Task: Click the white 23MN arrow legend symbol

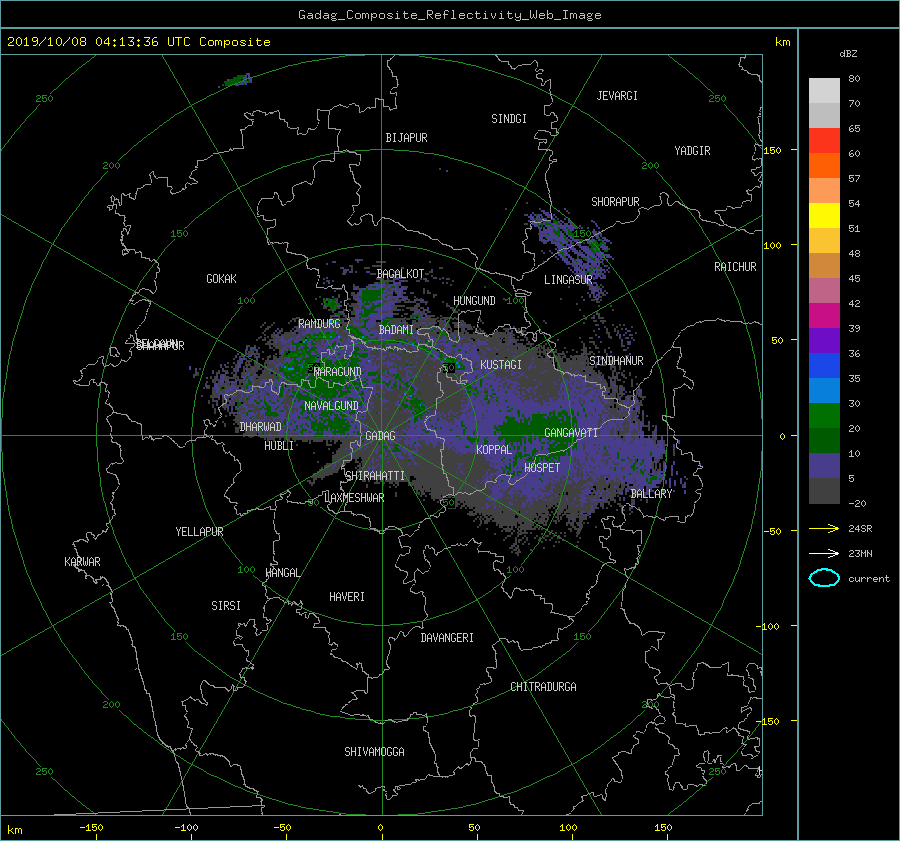Action: 824,553
